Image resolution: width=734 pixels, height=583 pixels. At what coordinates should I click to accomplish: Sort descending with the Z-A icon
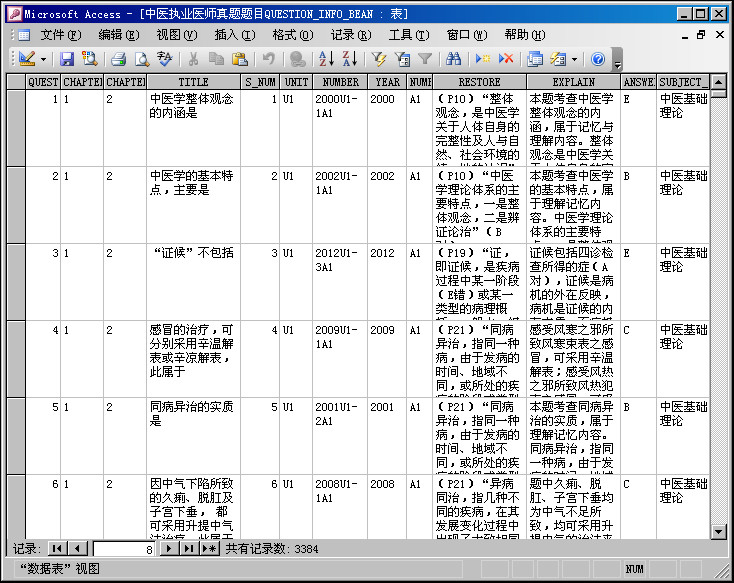(350, 59)
